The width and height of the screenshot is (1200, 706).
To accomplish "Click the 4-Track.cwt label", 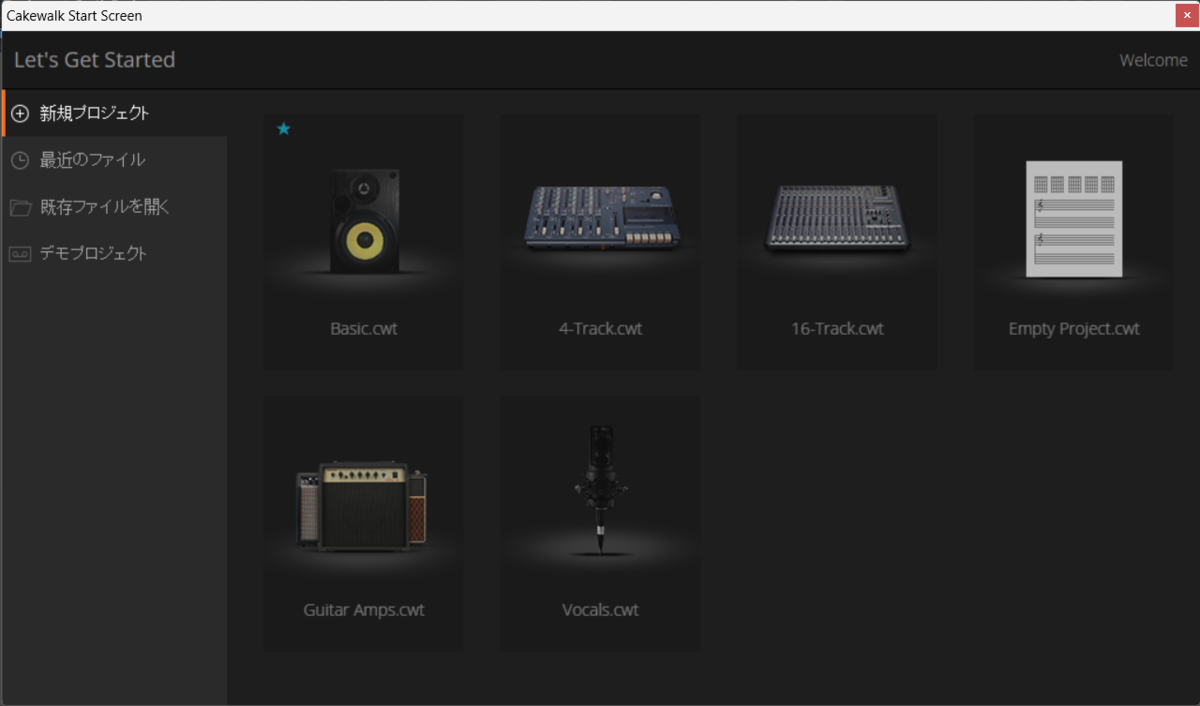I will pos(600,328).
